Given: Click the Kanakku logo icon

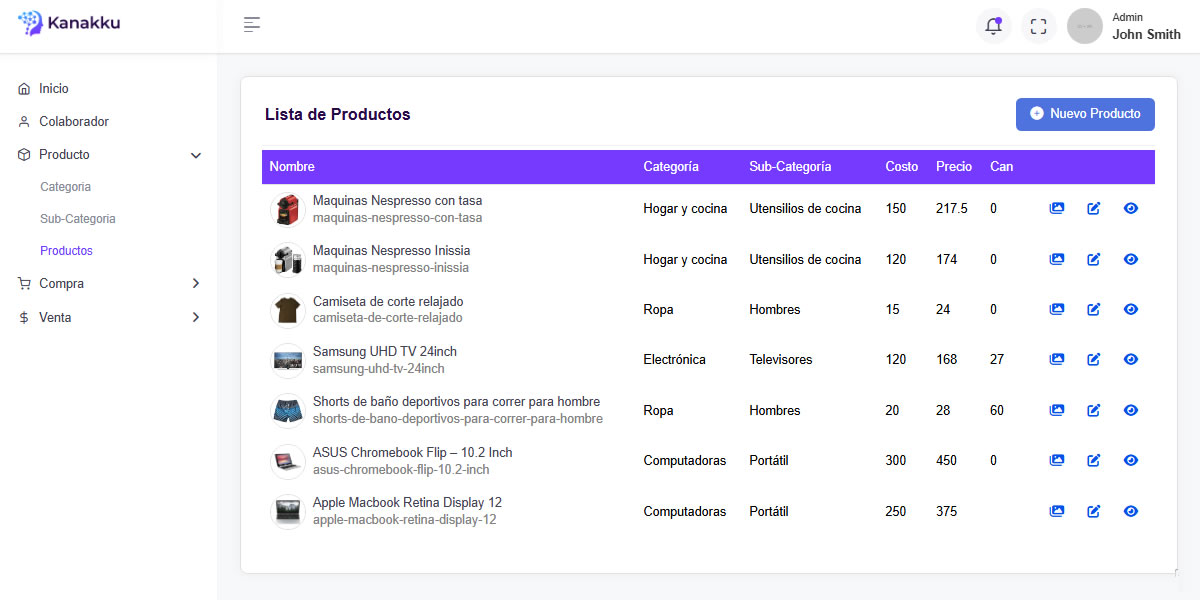Looking at the screenshot, I should click(30, 22).
